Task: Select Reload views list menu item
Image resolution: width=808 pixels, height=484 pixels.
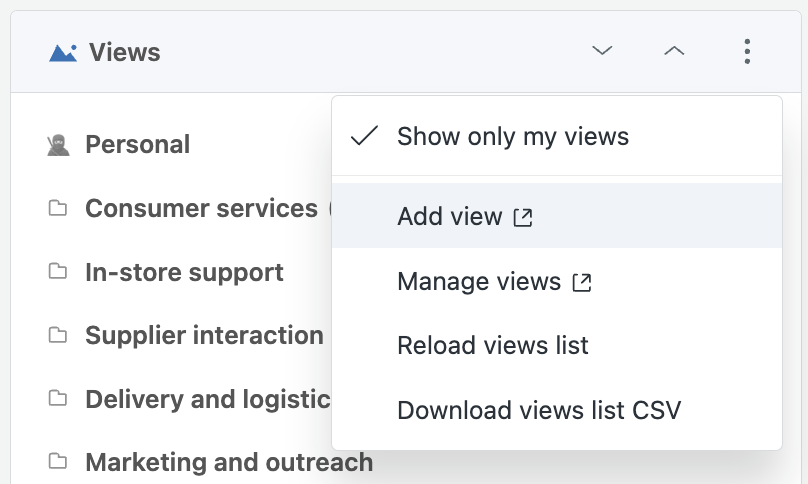Action: click(x=557, y=345)
